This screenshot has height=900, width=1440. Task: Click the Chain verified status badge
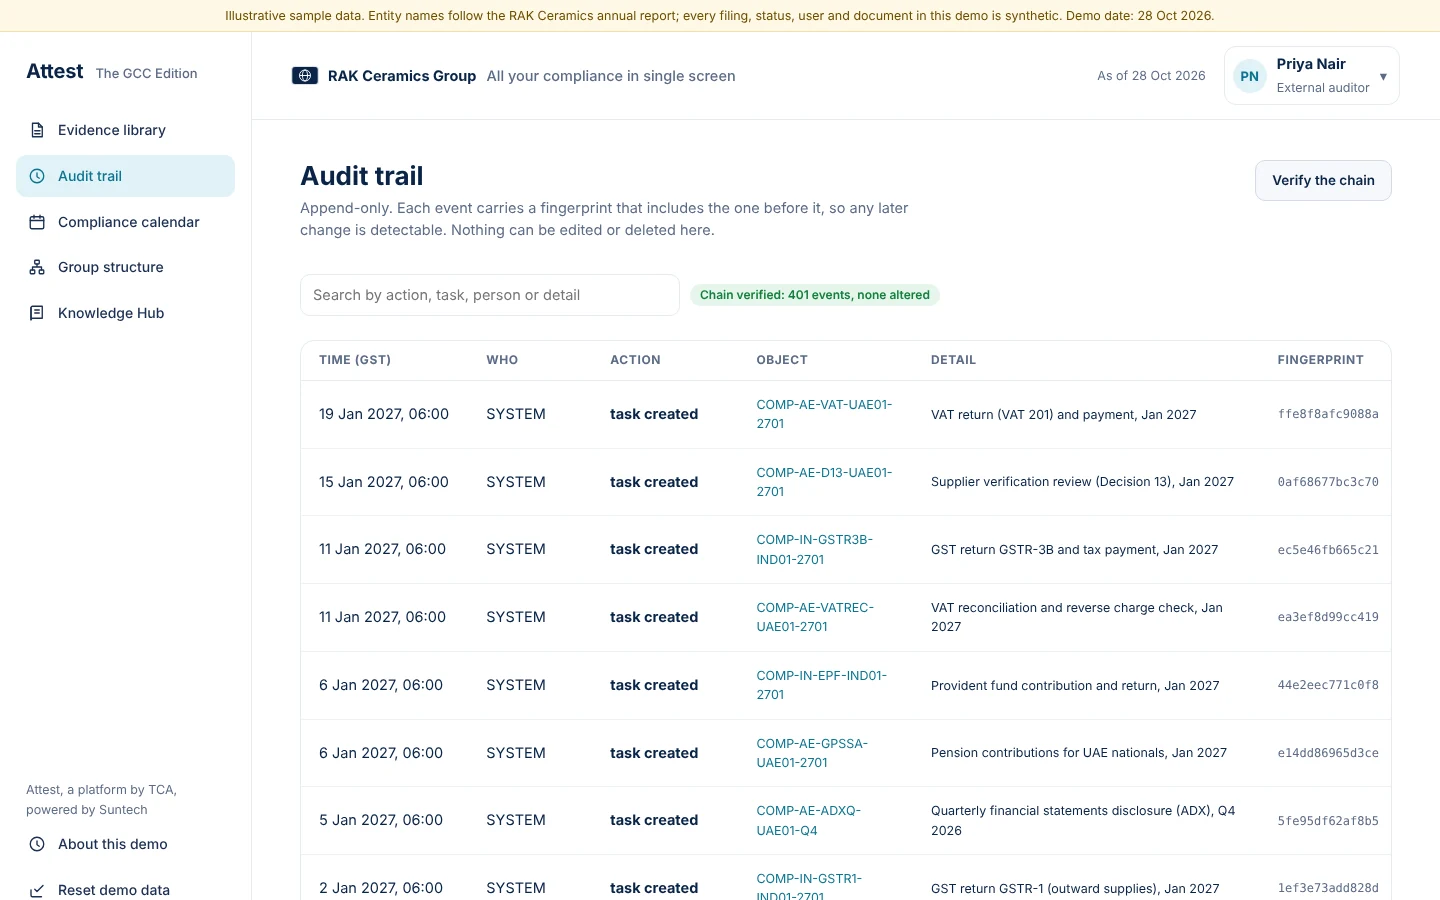(x=815, y=295)
